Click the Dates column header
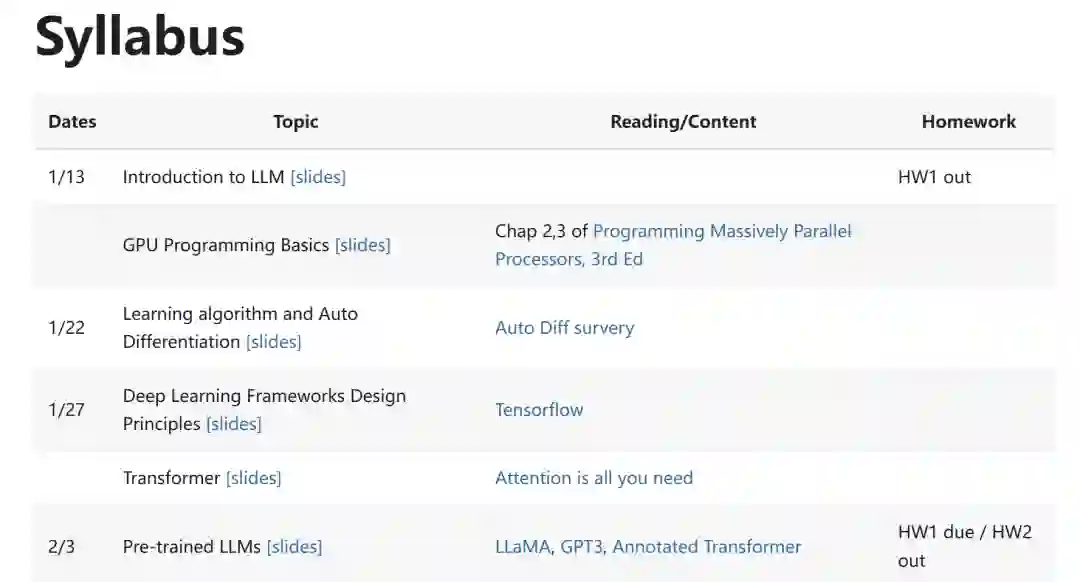This screenshot has height=582, width=1080. 72,122
